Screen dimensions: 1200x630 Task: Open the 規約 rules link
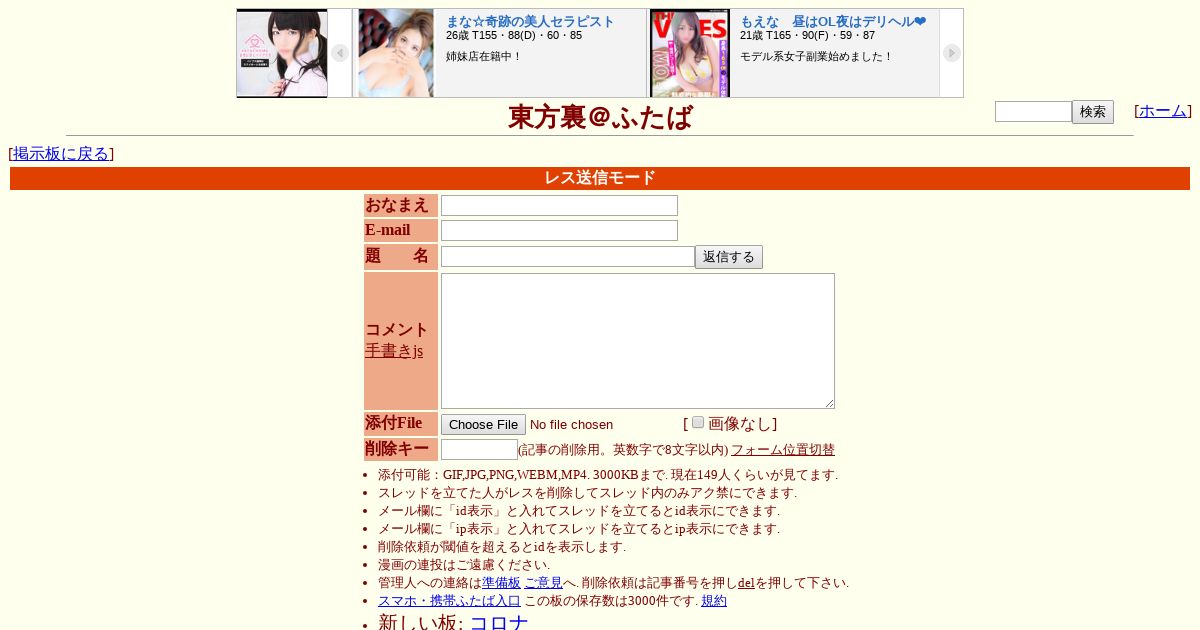click(714, 601)
